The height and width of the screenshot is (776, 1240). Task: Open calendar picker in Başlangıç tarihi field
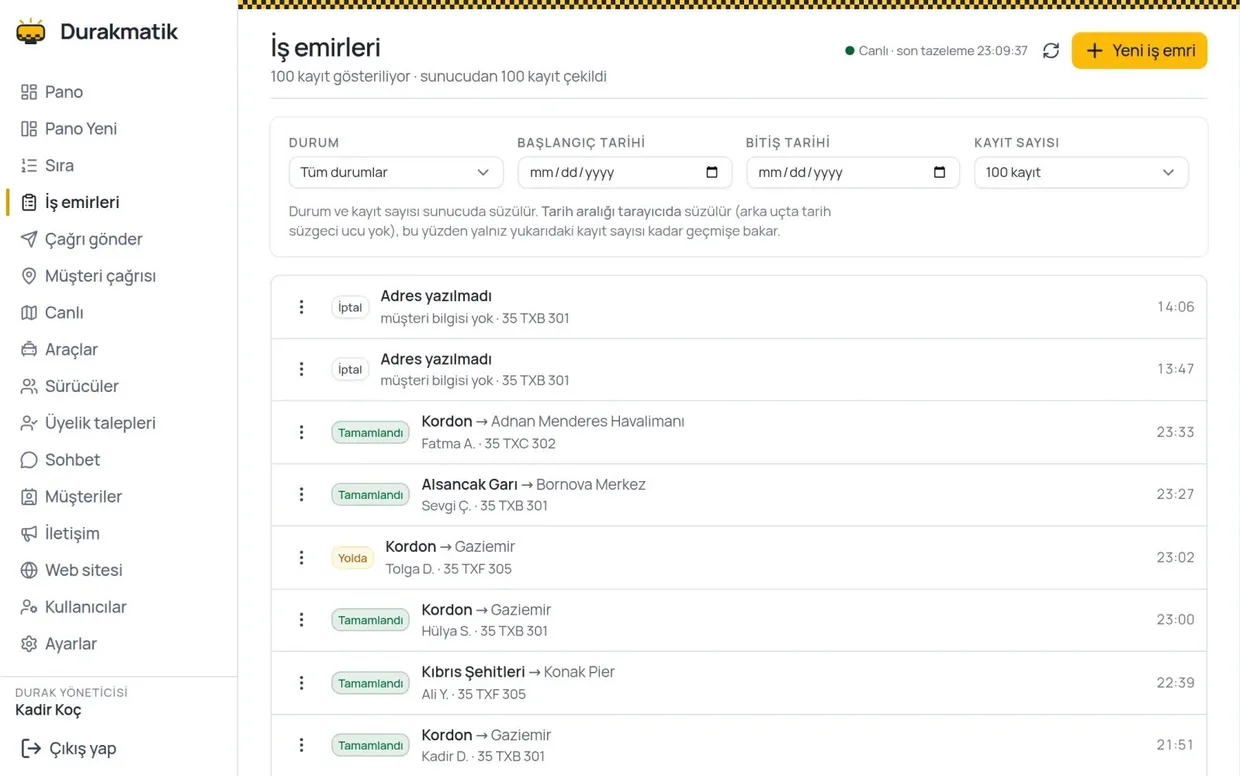[x=712, y=172]
